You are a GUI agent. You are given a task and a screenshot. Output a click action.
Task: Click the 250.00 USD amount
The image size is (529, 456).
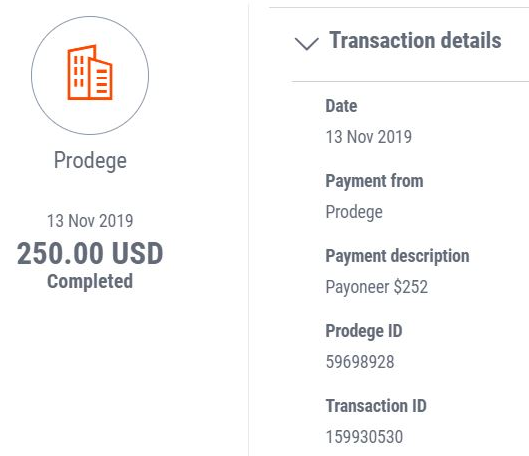pos(90,253)
